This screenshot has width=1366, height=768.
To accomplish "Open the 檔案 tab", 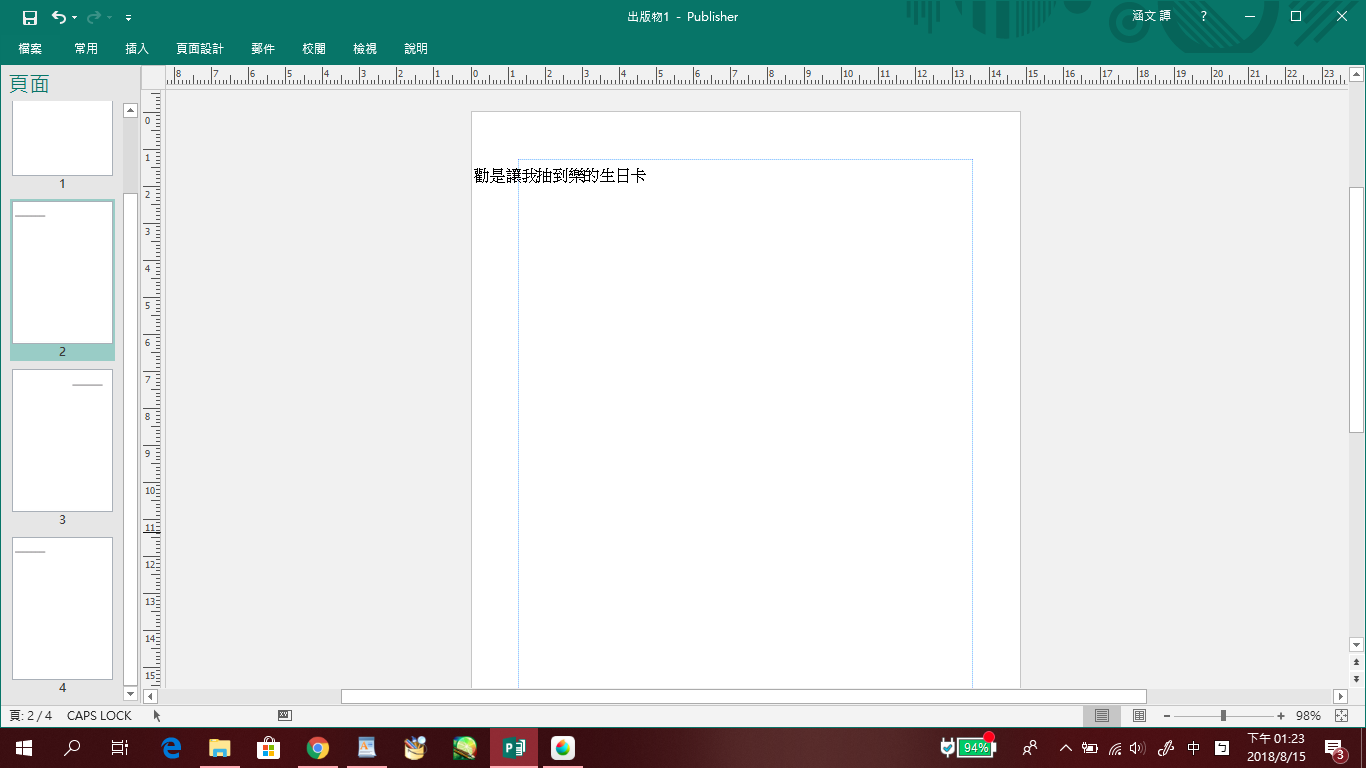I will [30, 48].
